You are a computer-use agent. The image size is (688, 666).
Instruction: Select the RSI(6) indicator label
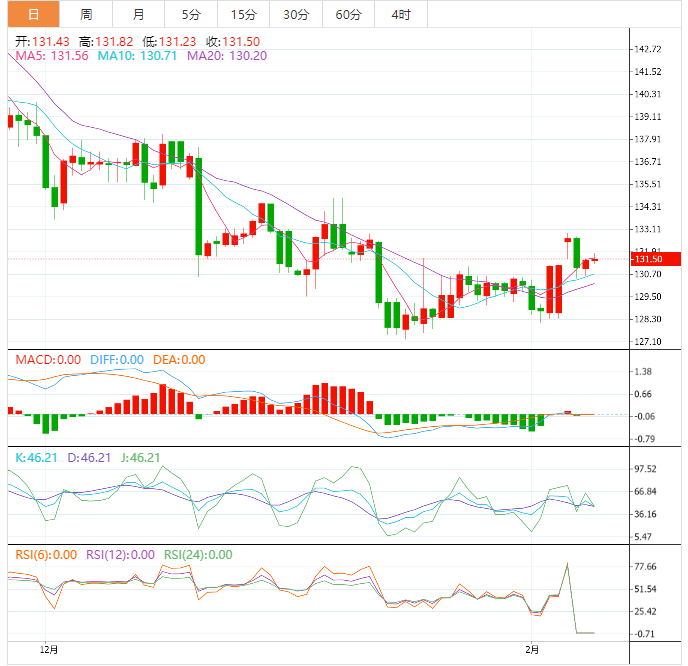[43, 554]
